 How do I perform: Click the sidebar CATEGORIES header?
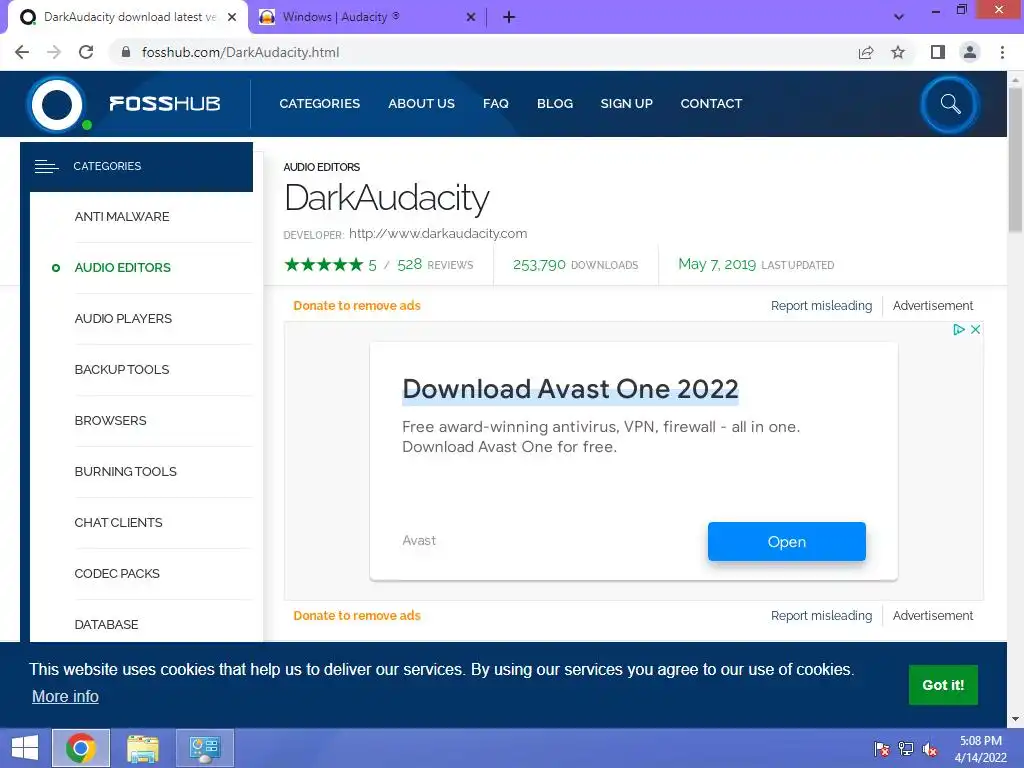tap(136, 167)
